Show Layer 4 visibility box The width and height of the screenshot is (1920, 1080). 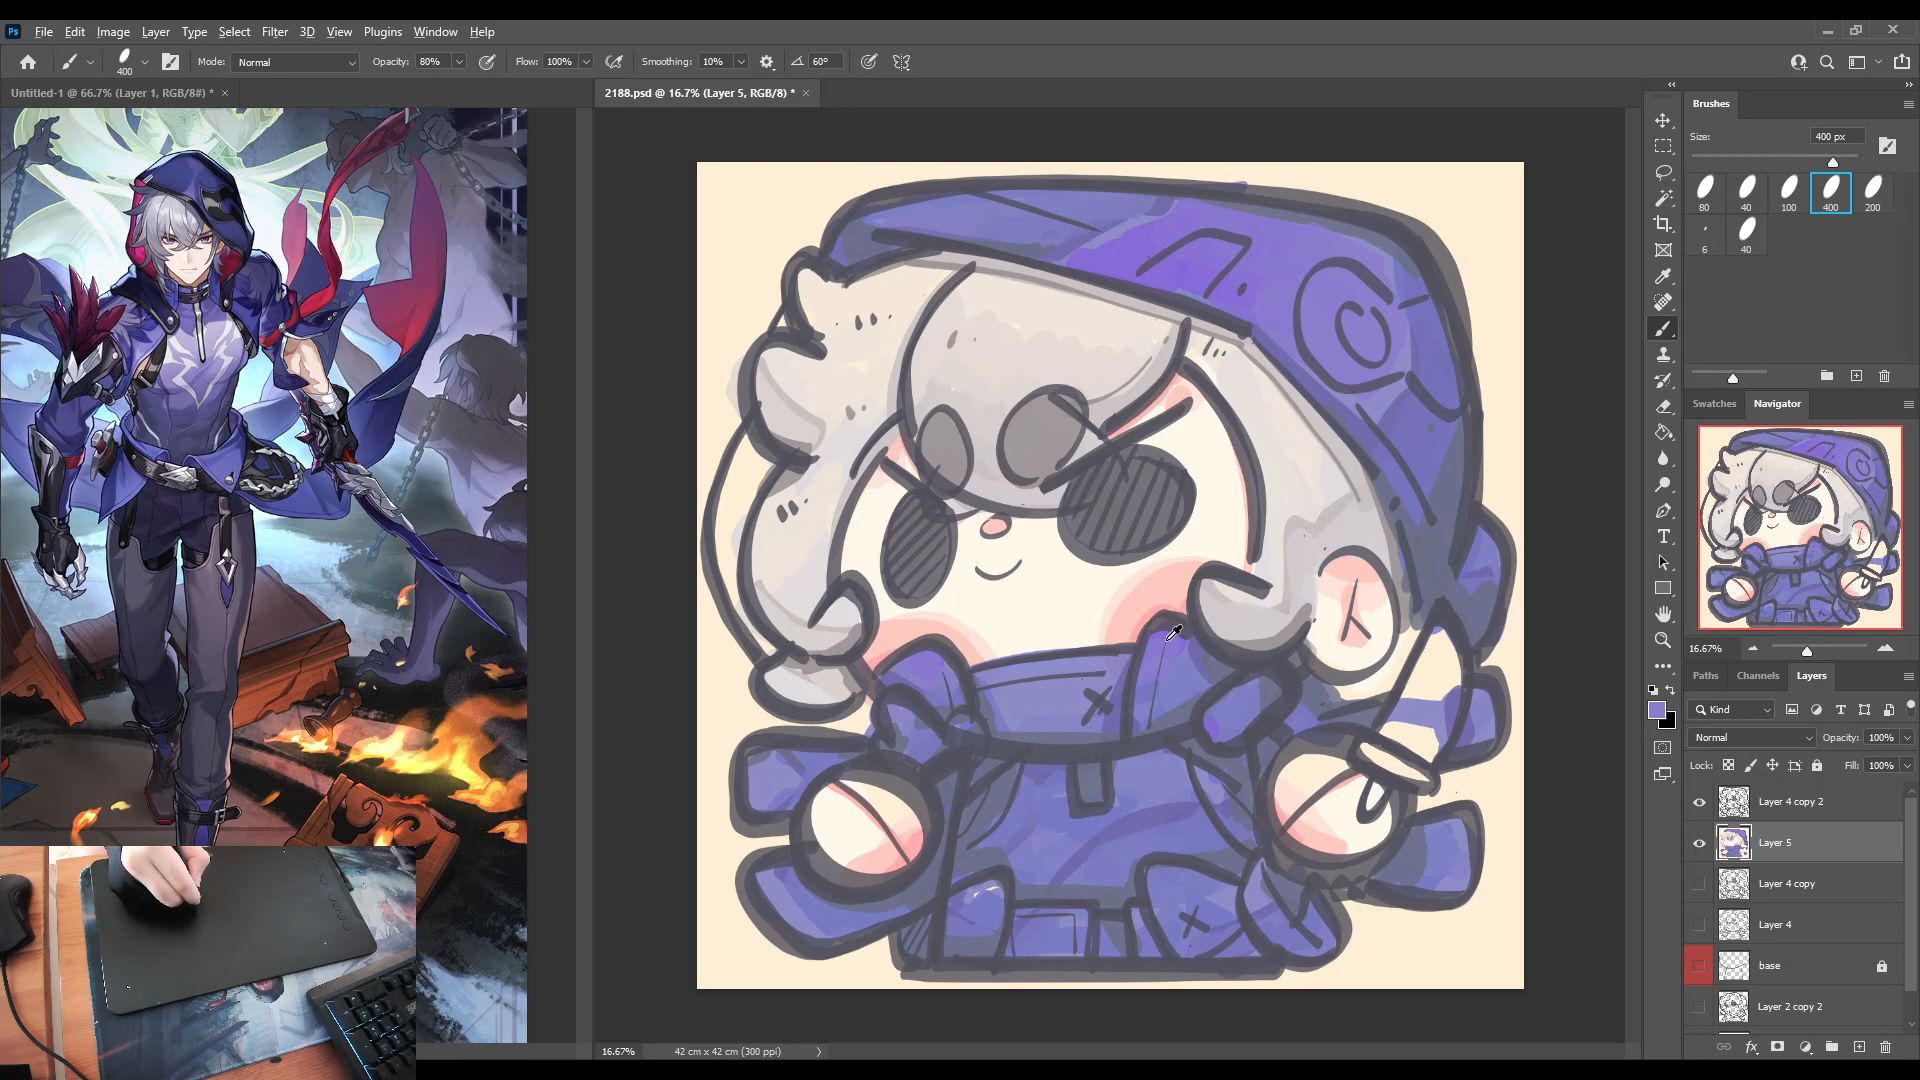pyautogui.click(x=1699, y=925)
